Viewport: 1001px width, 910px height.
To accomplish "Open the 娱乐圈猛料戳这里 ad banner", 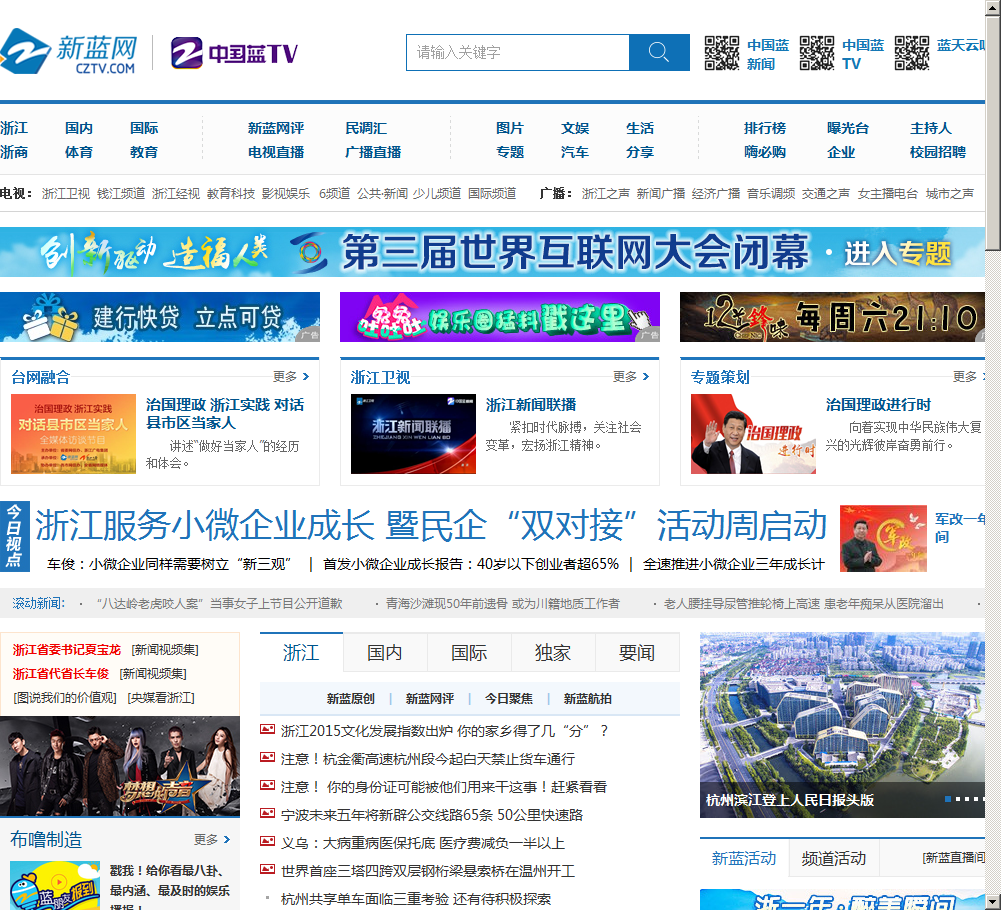I will (500, 317).
